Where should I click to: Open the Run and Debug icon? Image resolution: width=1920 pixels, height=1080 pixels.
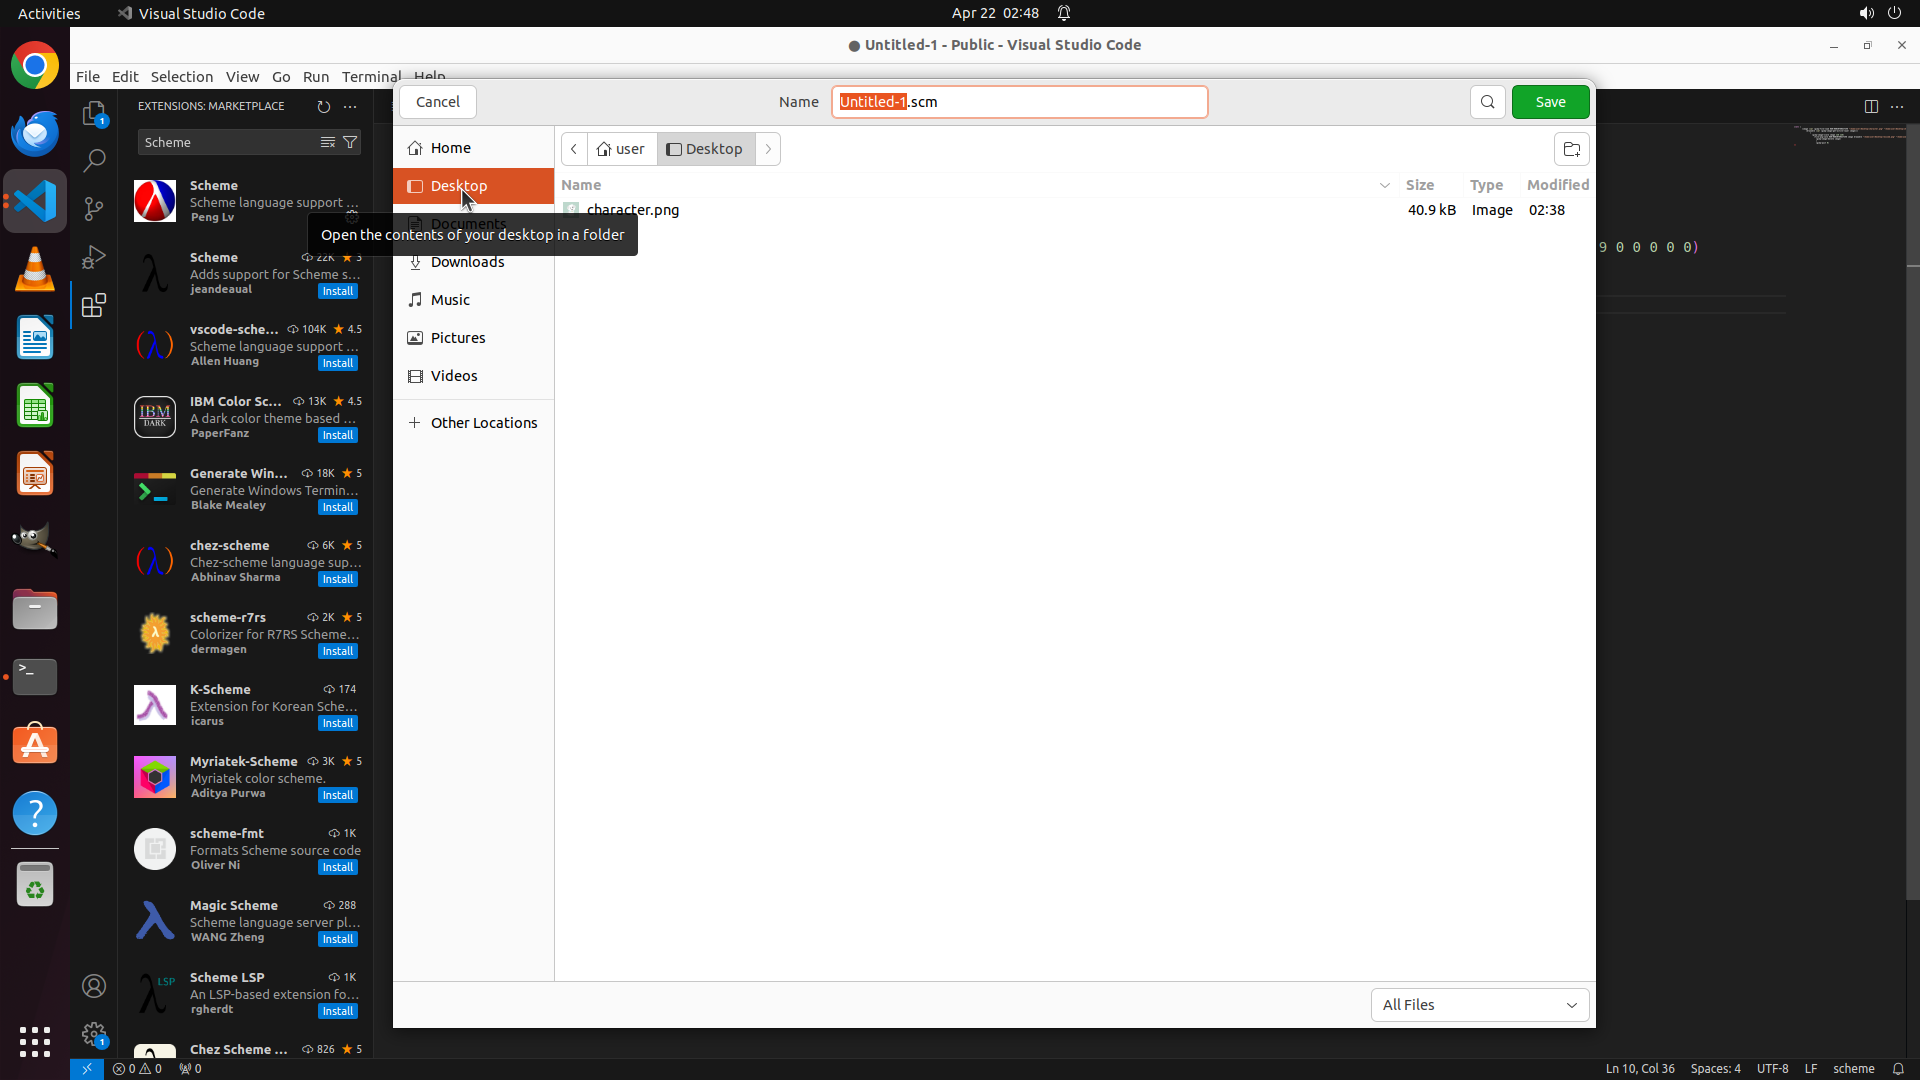(94, 257)
